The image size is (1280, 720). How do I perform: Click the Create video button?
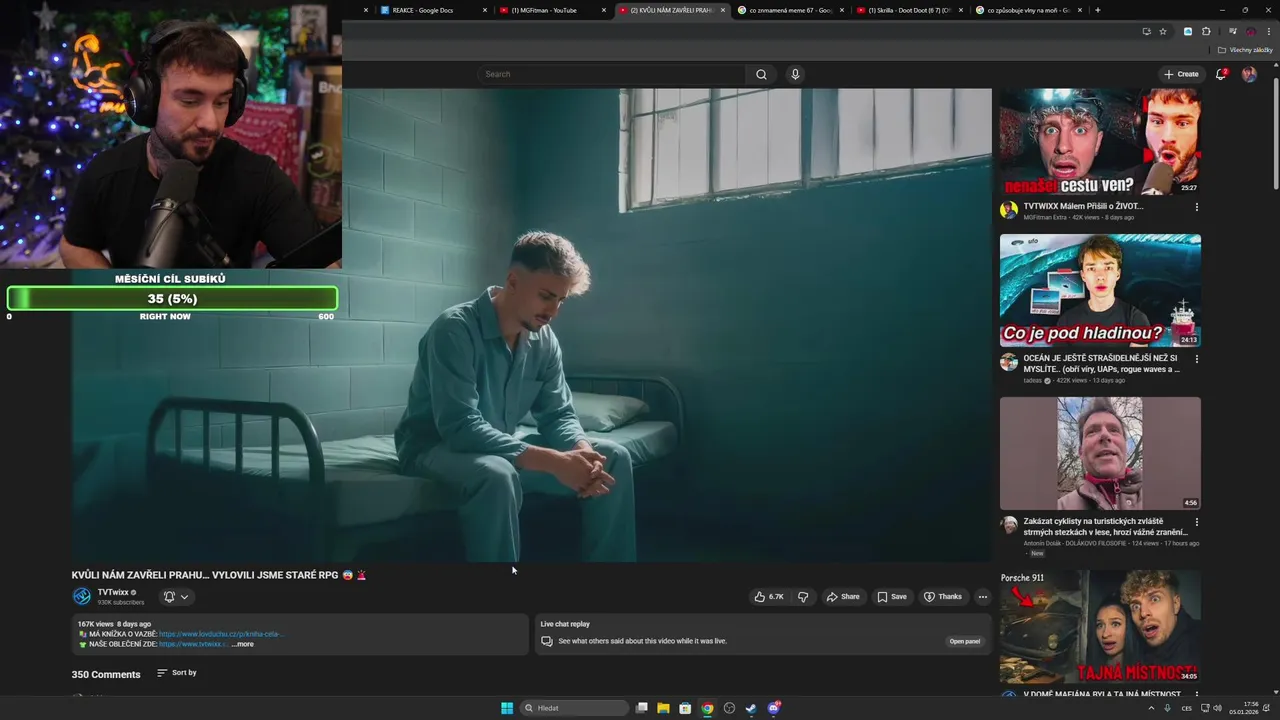[1181, 74]
